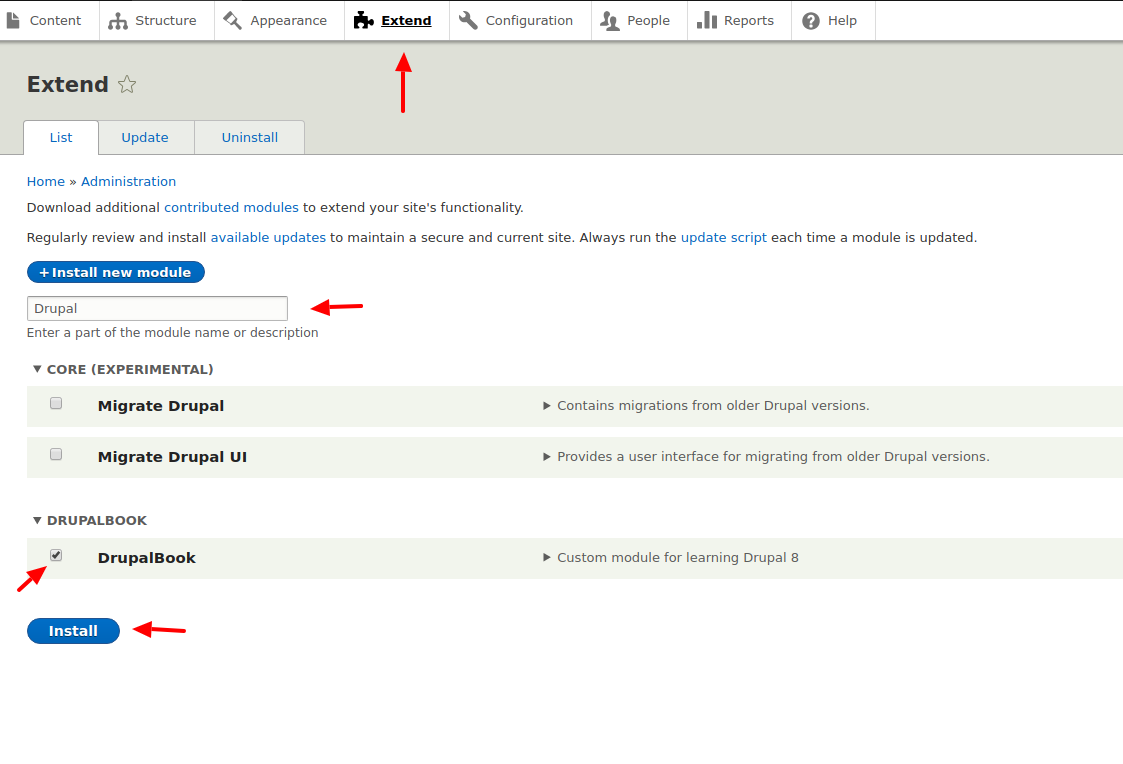This screenshot has height=764, width=1123.
Task: Click the Extend puzzle piece icon
Action: [x=364, y=21]
